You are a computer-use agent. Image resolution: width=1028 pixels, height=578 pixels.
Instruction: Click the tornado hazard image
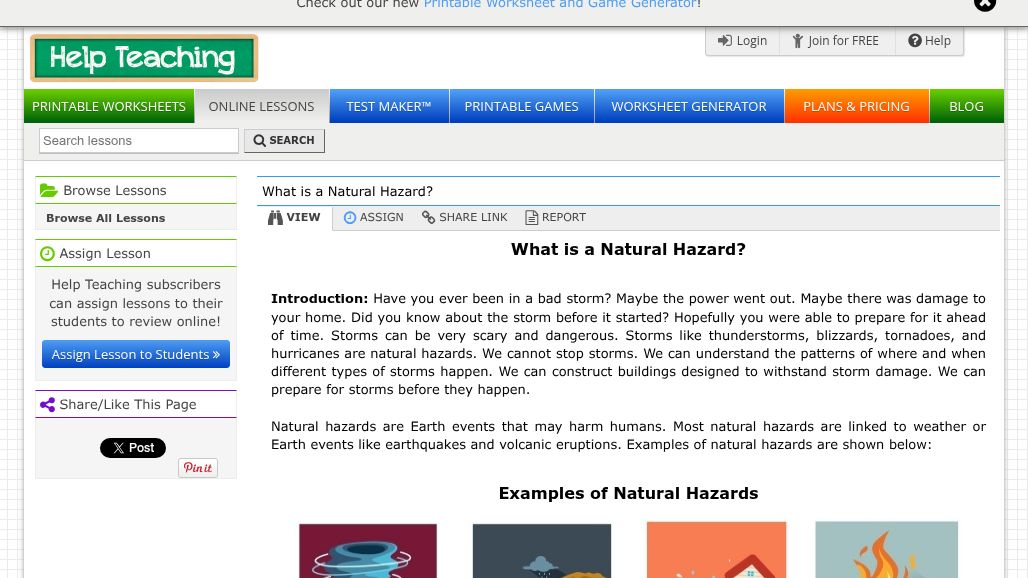[368, 550]
